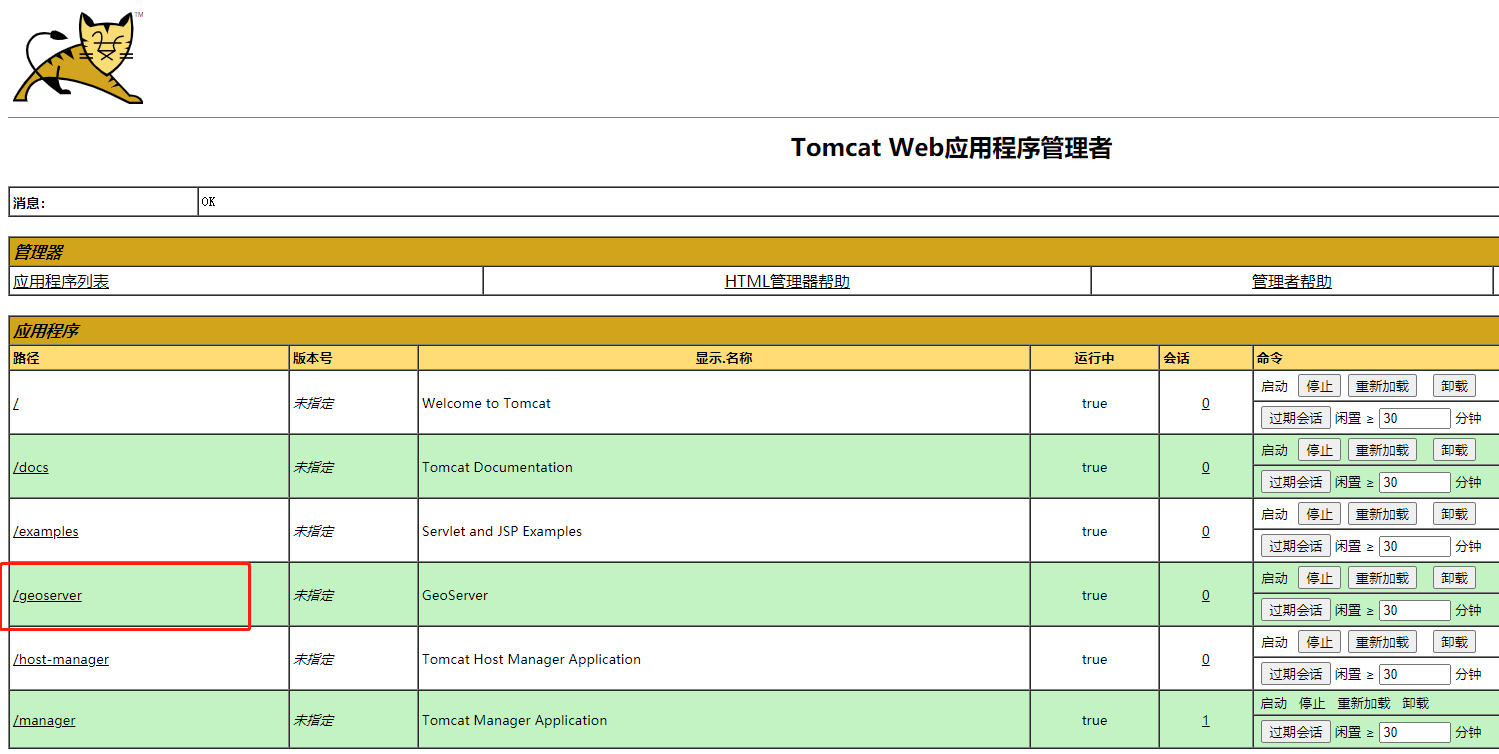Undeploy the /examples application
1499x754 pixels.
(x=1453, y=513)
